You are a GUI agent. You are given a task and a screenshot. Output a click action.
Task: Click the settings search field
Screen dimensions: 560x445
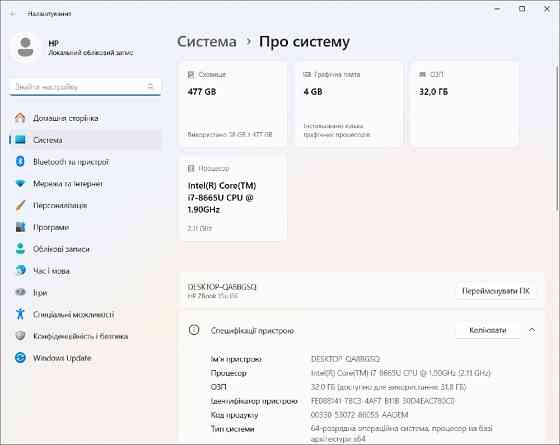tap(85, 86)
